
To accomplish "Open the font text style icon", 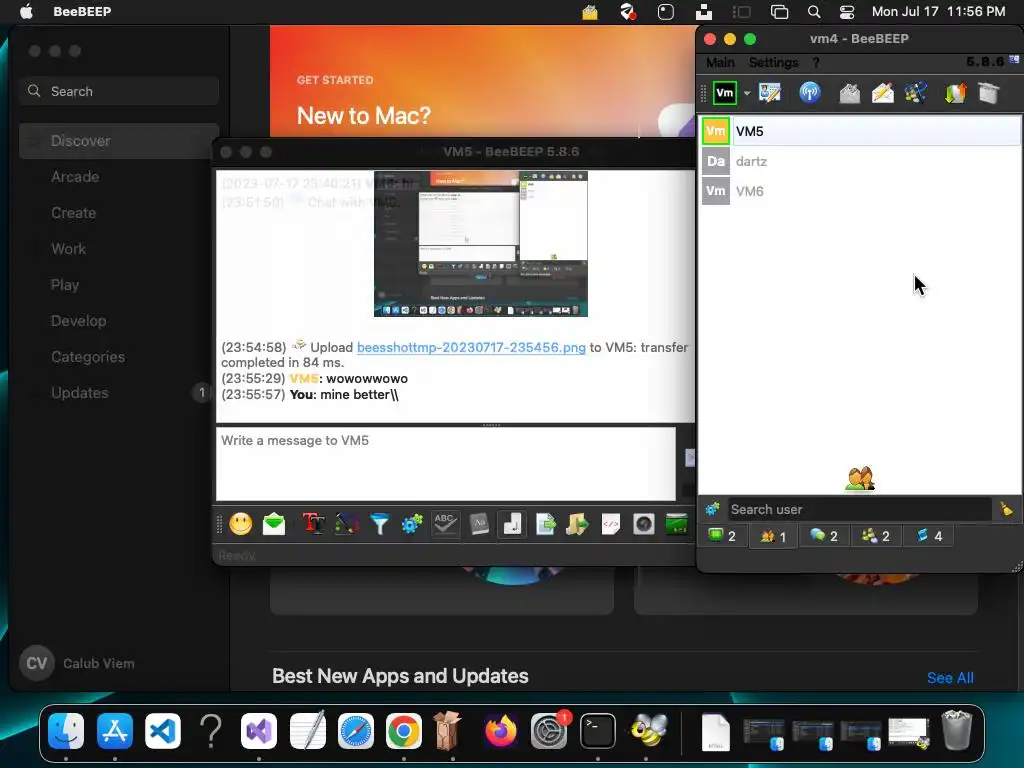I will click(313, 524).
